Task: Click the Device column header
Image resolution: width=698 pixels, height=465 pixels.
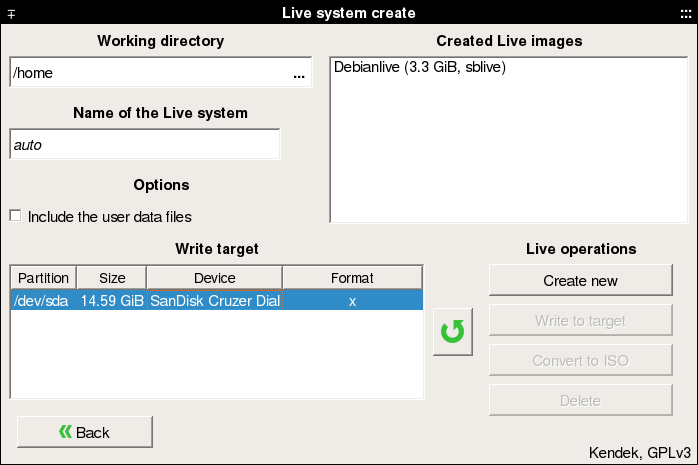Action: pos(214,278)
